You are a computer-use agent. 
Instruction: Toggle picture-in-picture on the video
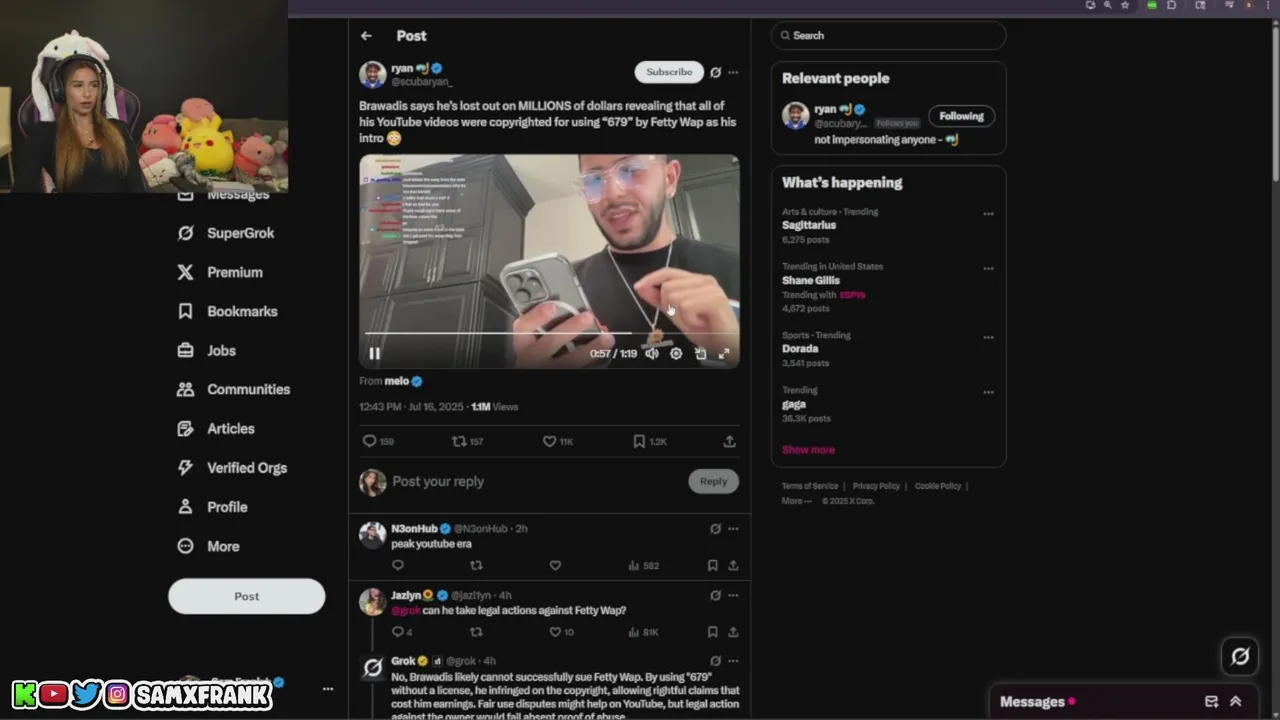[700, 353]
